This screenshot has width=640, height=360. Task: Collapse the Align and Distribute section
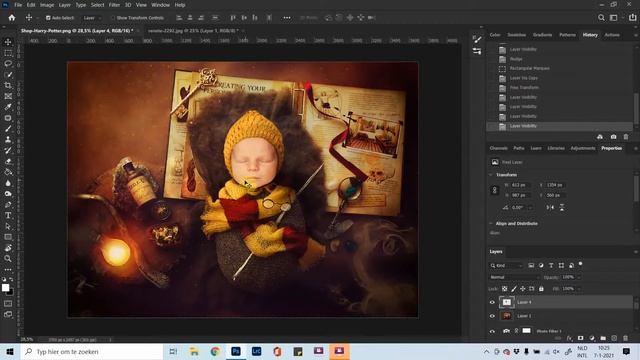pos(491,224)
